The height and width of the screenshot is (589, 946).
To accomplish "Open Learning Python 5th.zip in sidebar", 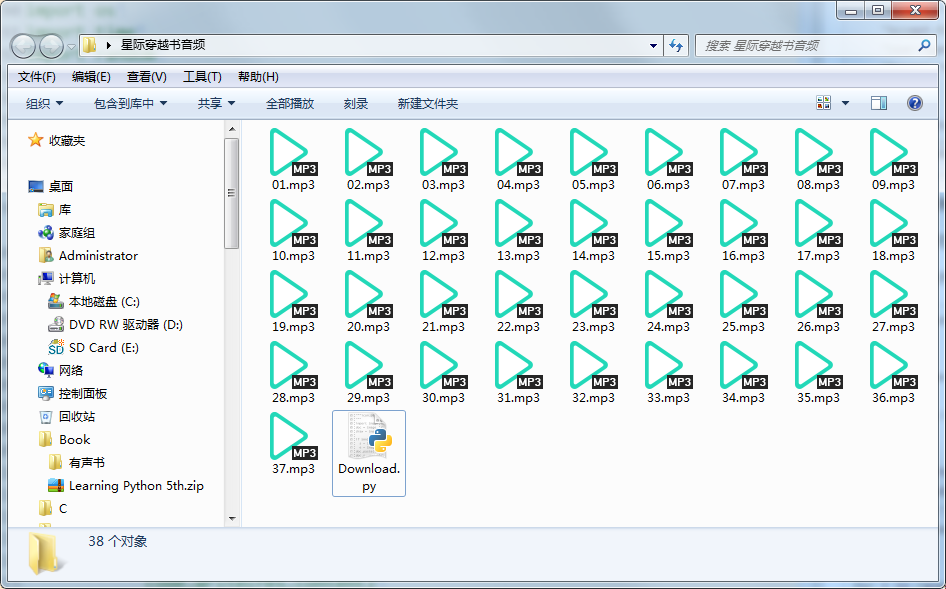I will pos(125,486).
